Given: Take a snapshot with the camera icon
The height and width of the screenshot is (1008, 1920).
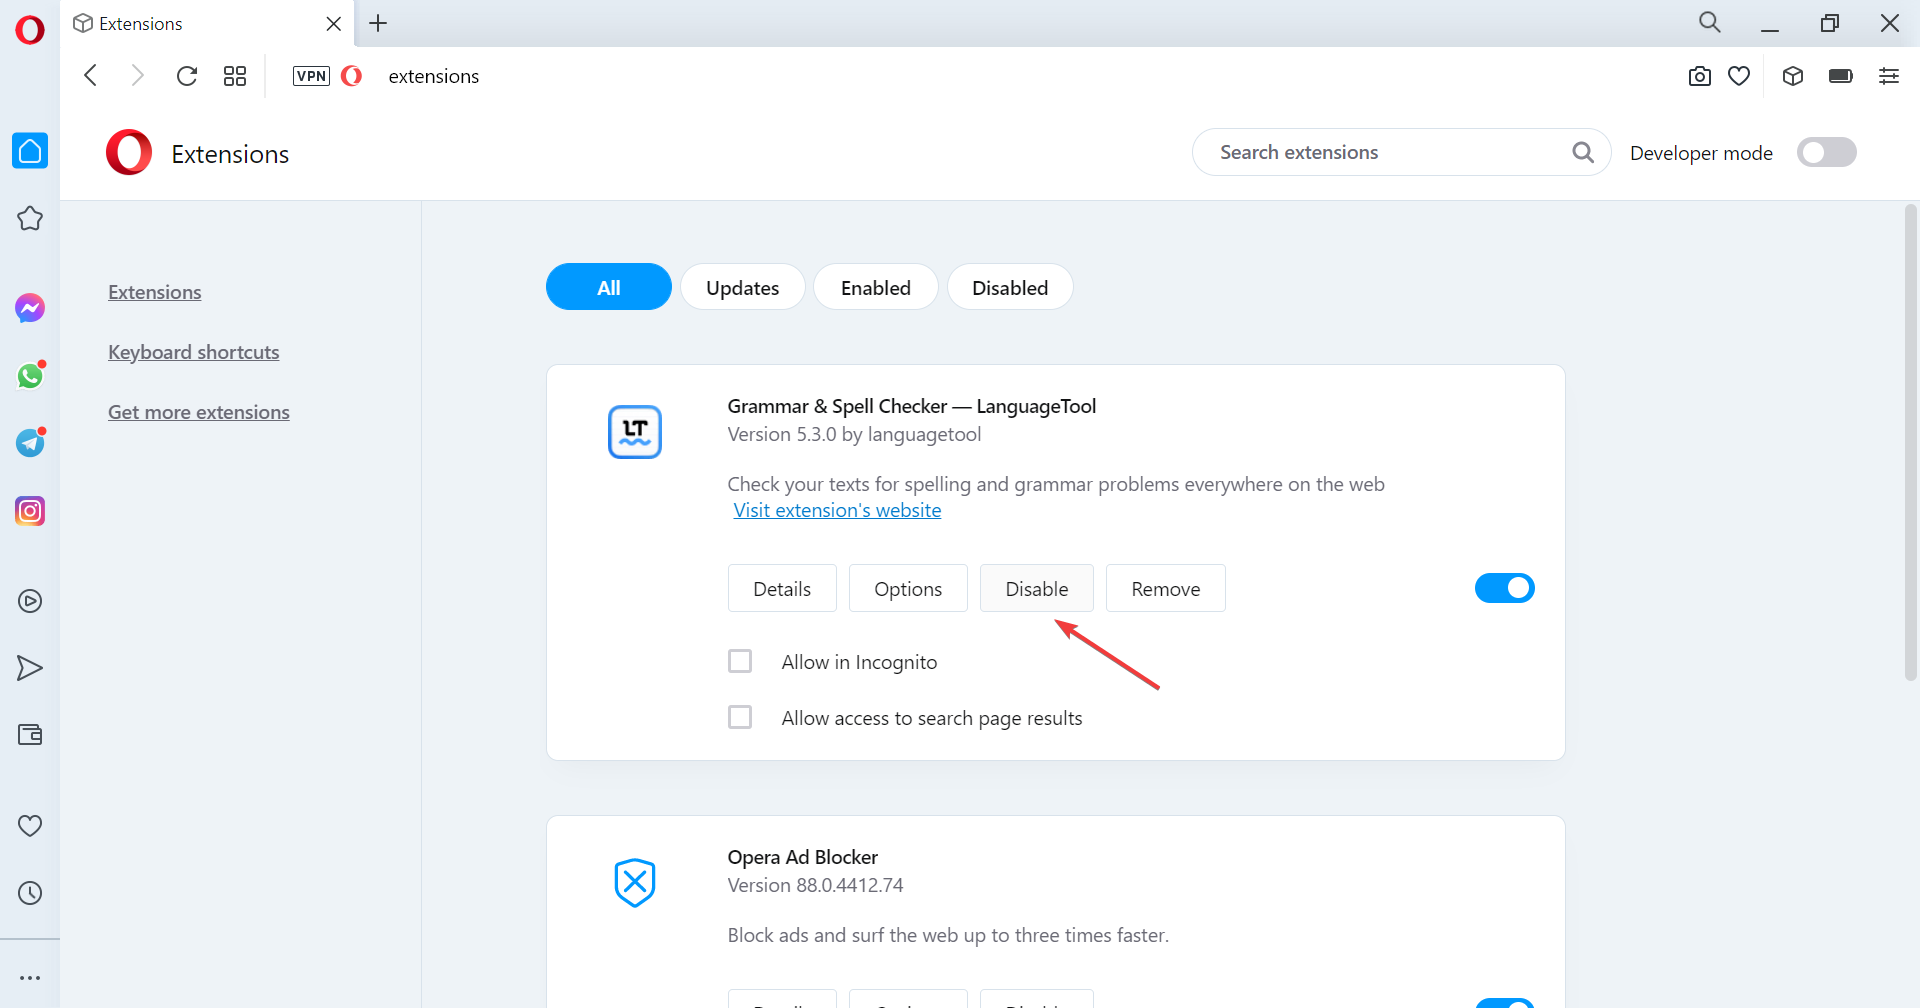Looking at the screenshot, I should (x=1700, y=76).
